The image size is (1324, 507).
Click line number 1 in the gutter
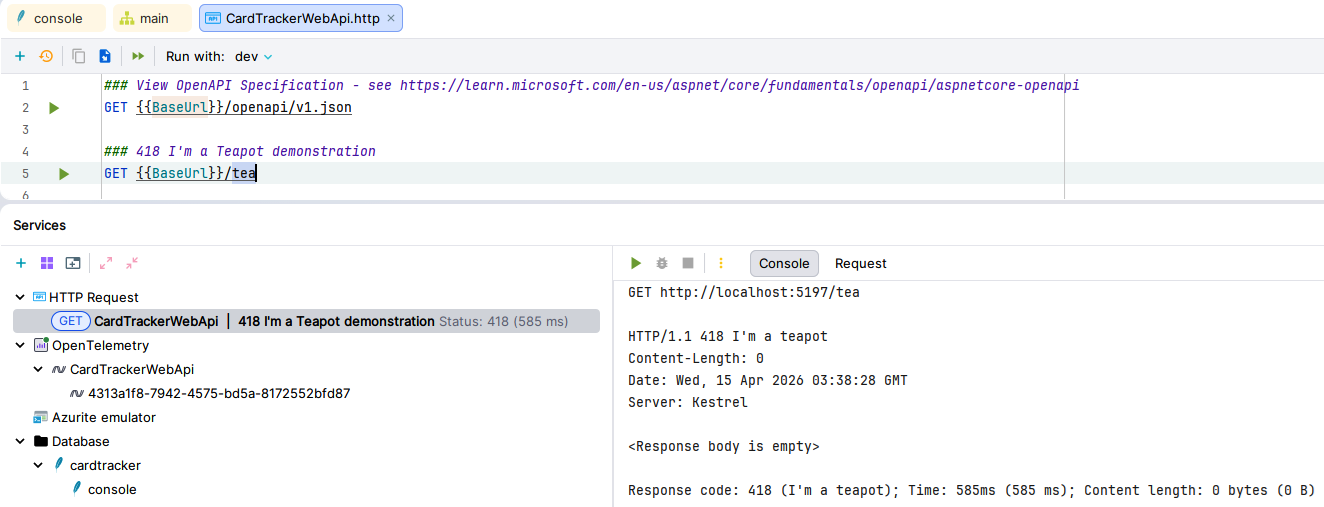[x=25, y=85]
